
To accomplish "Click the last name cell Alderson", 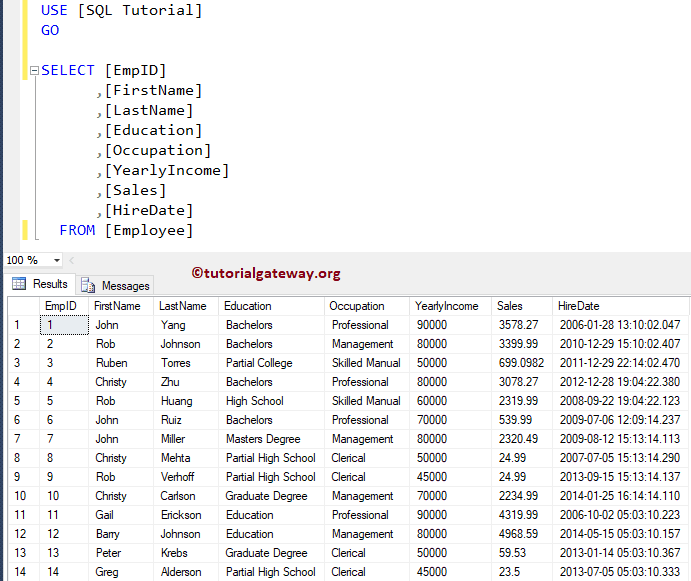I will click(x=186, y=572).
